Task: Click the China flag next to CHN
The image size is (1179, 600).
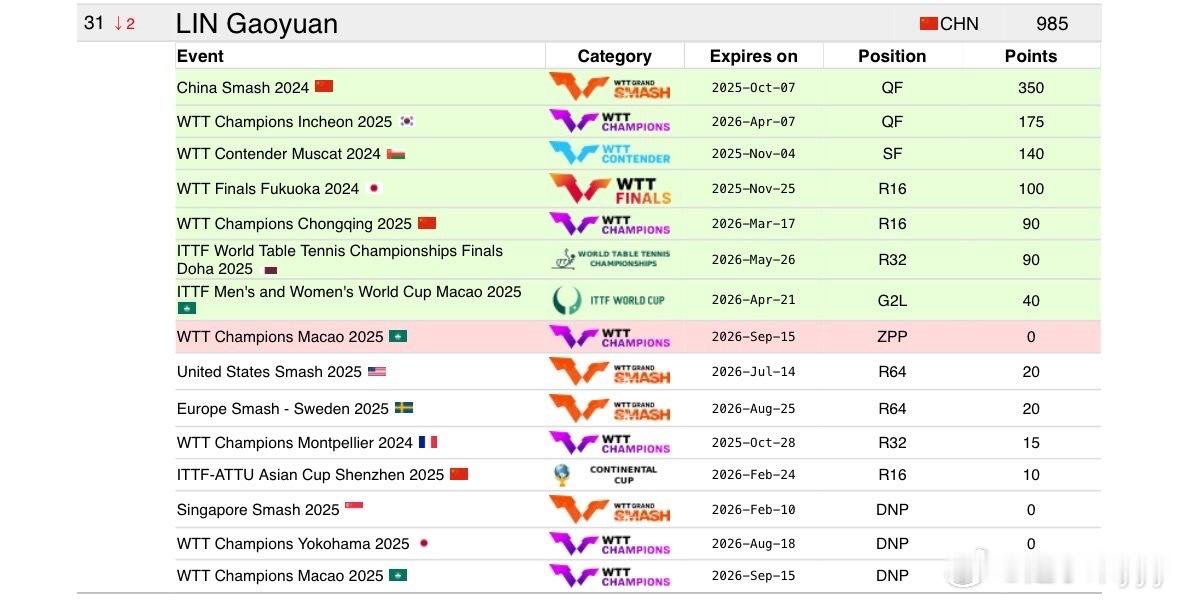Action: point(929,23)
